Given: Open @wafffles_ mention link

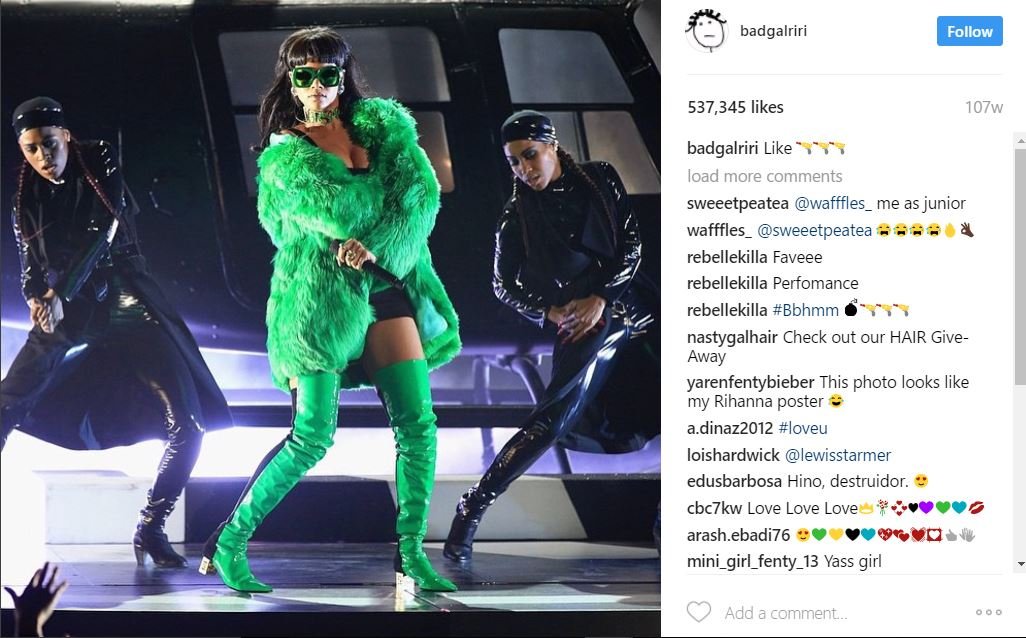Looking at the screenshot, I should click(x=832, y=204).
